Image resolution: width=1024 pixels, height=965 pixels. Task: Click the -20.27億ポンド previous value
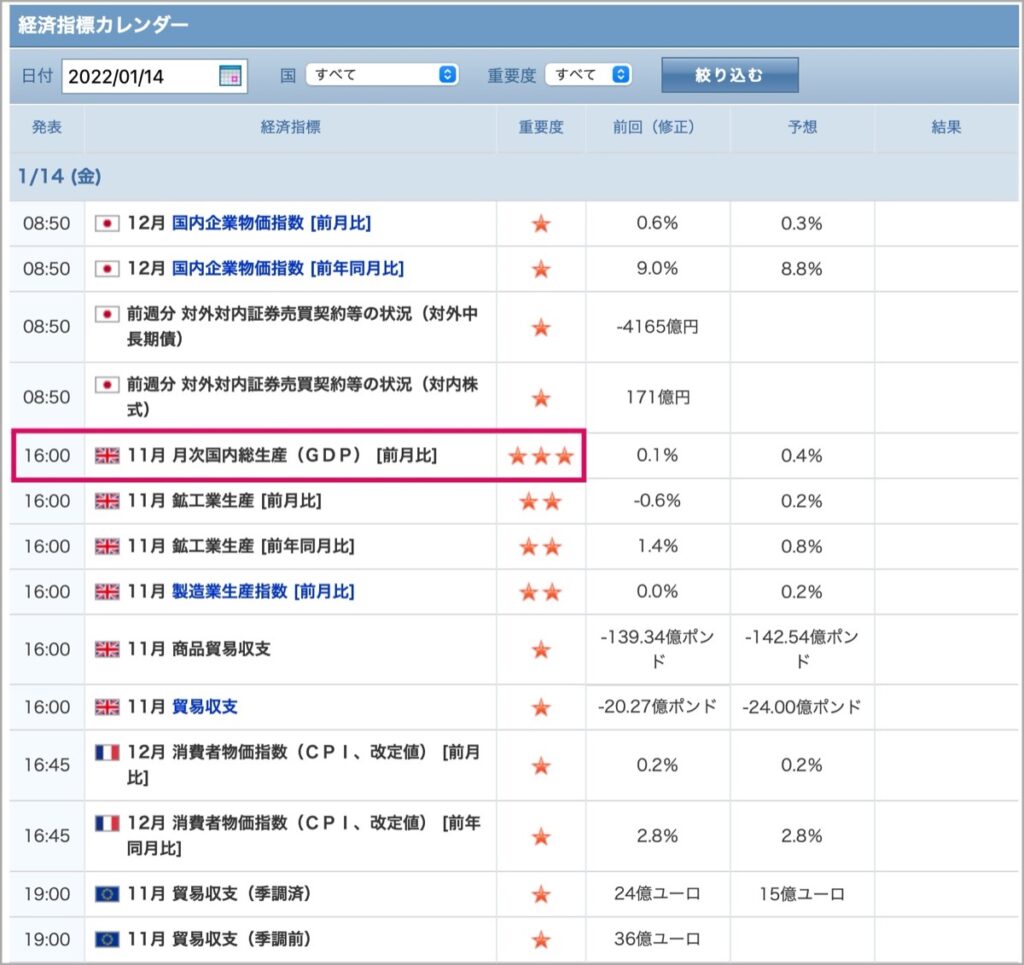pos(658,706)
